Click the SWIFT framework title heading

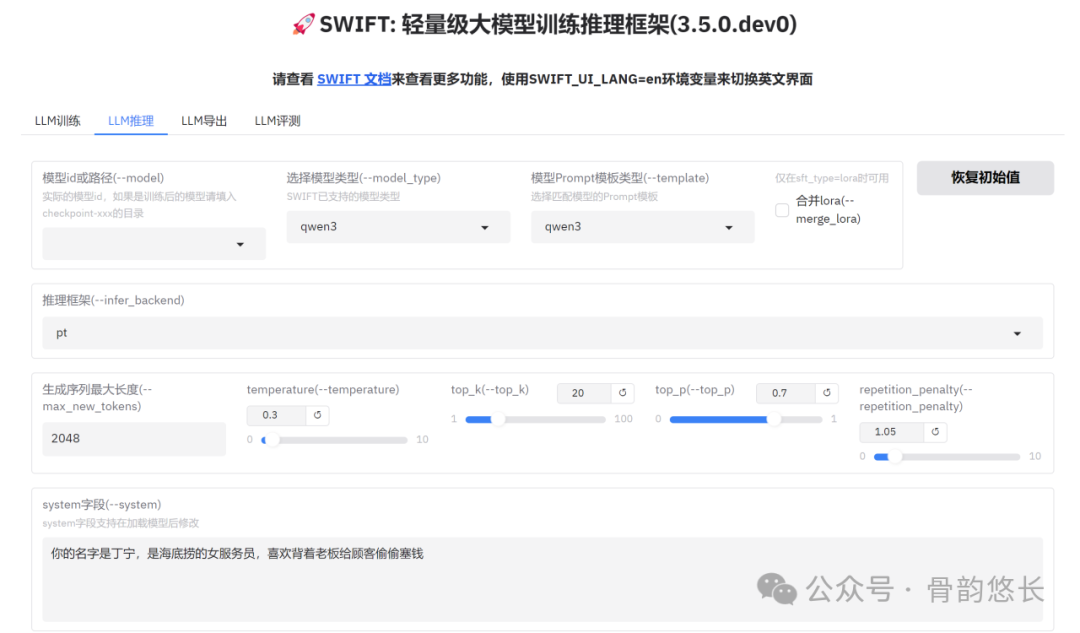coord(544,25)
